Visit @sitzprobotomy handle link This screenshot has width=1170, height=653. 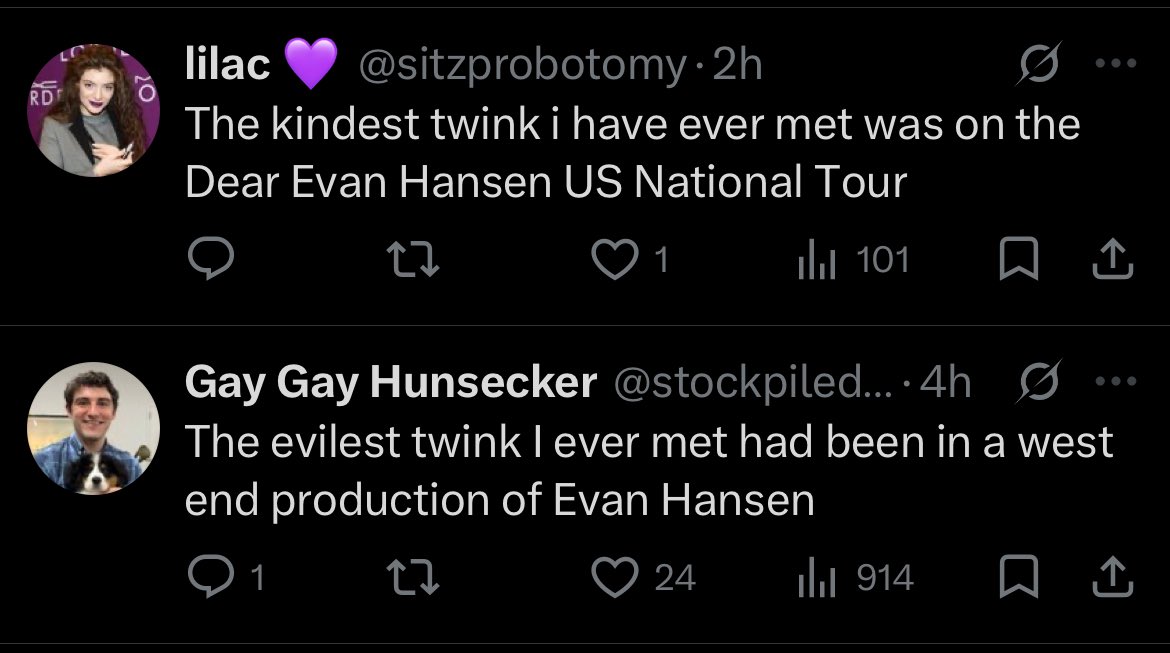click(x=522, y=65)
